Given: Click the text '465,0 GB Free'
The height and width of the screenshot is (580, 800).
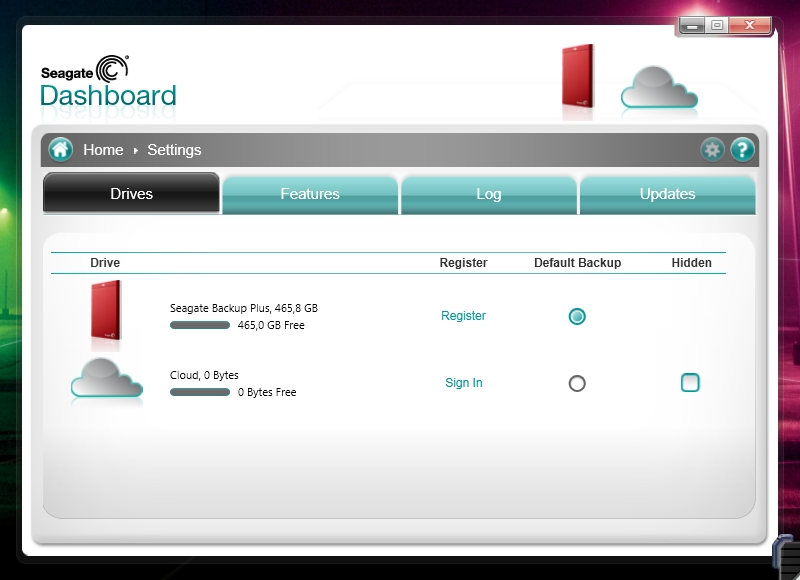Looking at the screenshot, I should pyautogui.click(x=271, y=325).
